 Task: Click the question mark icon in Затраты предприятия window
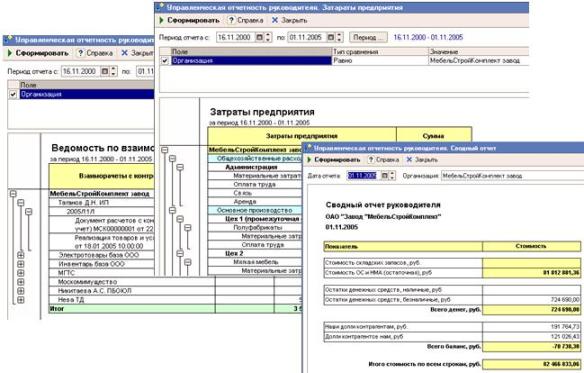click(231, 20)
